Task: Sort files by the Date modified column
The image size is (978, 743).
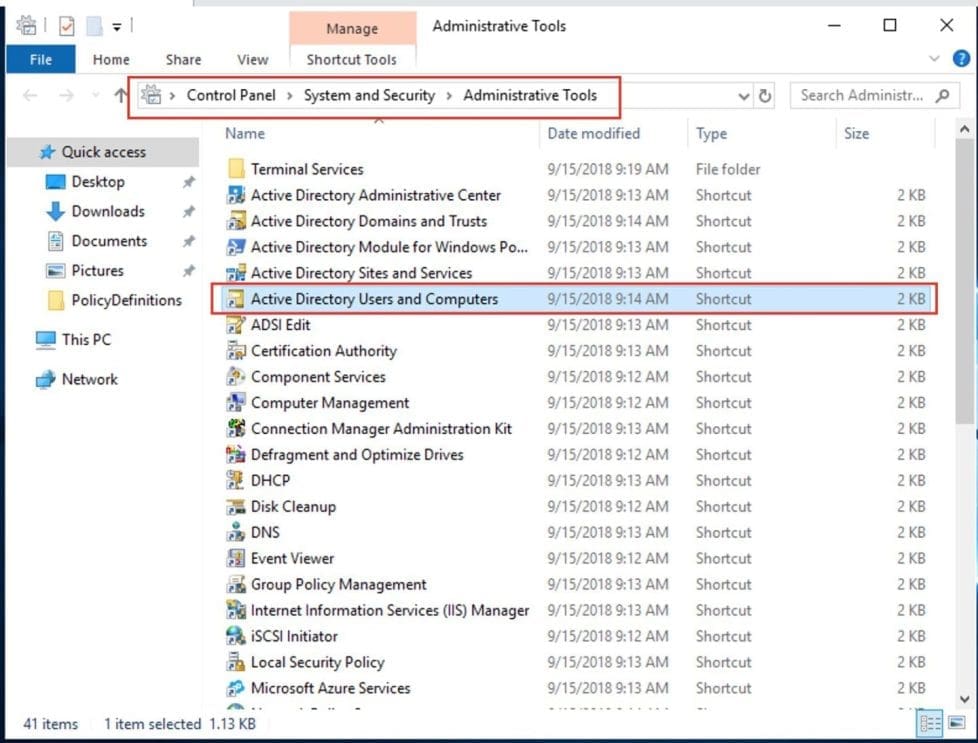Action: click(592, 133)
